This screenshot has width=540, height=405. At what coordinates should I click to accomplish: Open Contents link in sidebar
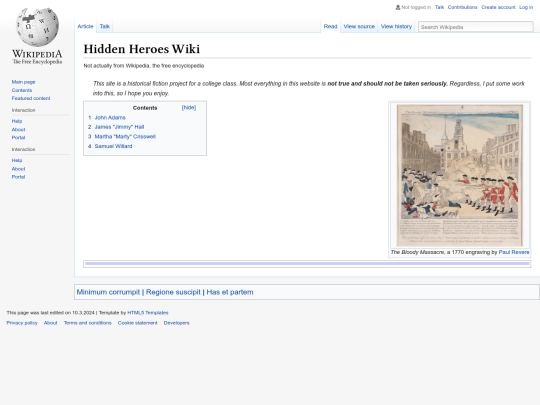click(22, 90)
